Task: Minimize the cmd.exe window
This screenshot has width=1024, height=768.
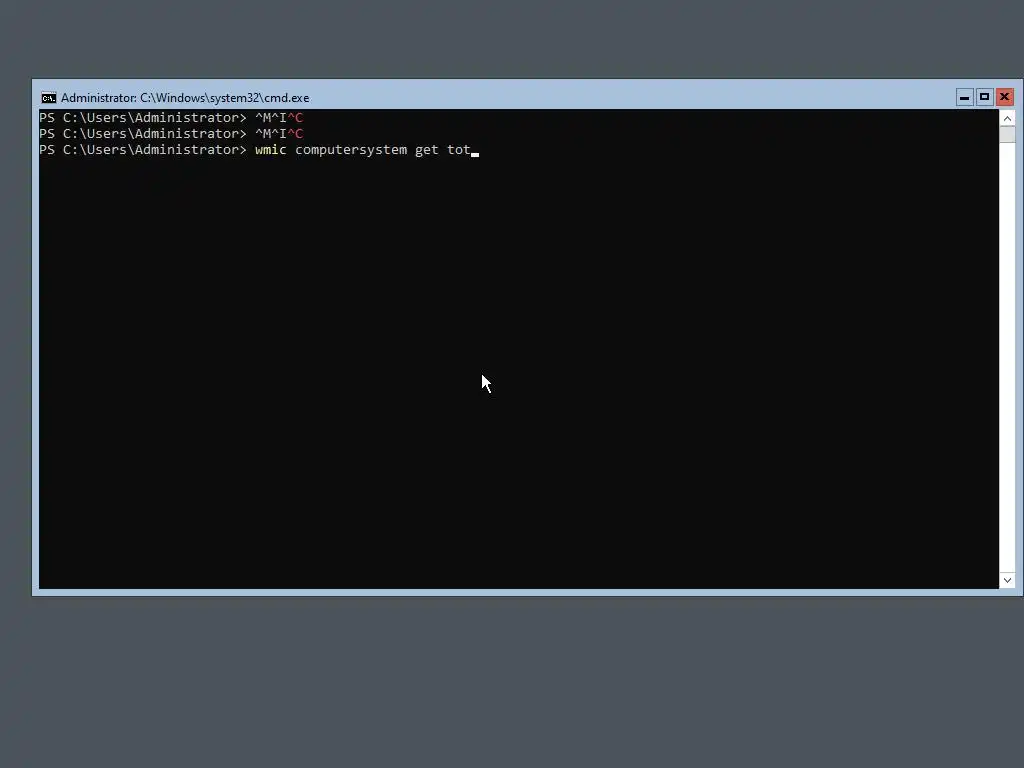Action: [x=964, y=97]
